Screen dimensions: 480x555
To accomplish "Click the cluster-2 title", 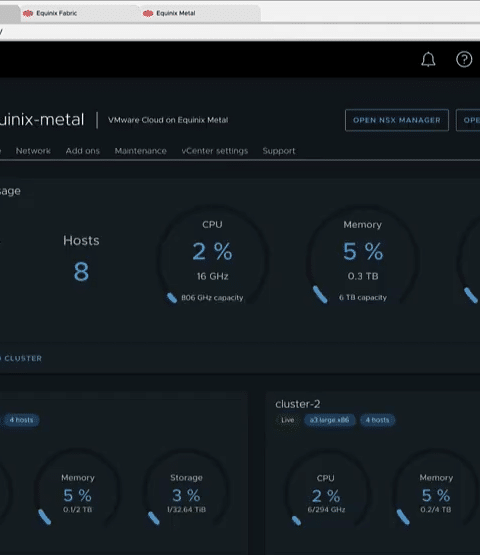I will pyautogui.click(x=298, y=404).
